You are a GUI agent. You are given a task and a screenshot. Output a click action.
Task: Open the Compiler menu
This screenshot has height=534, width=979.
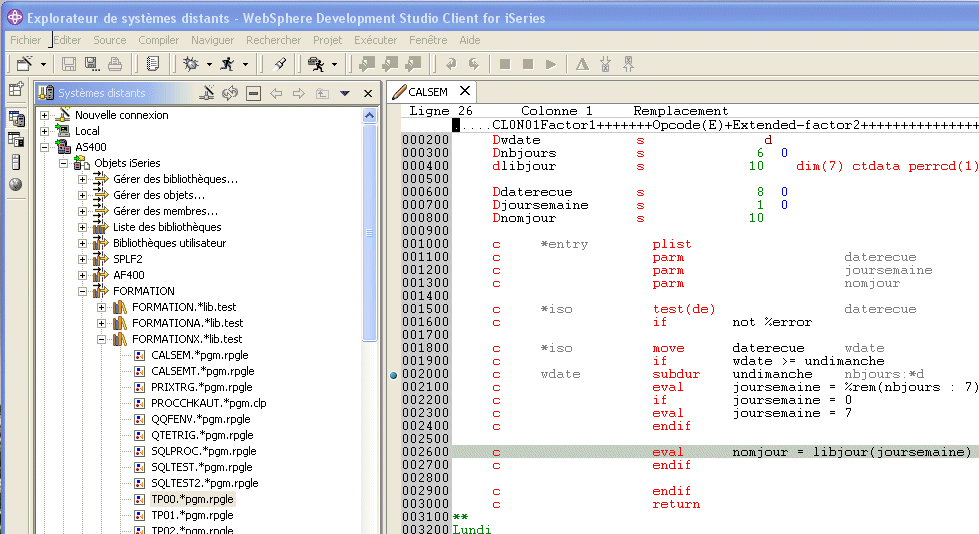pos(159,40)
